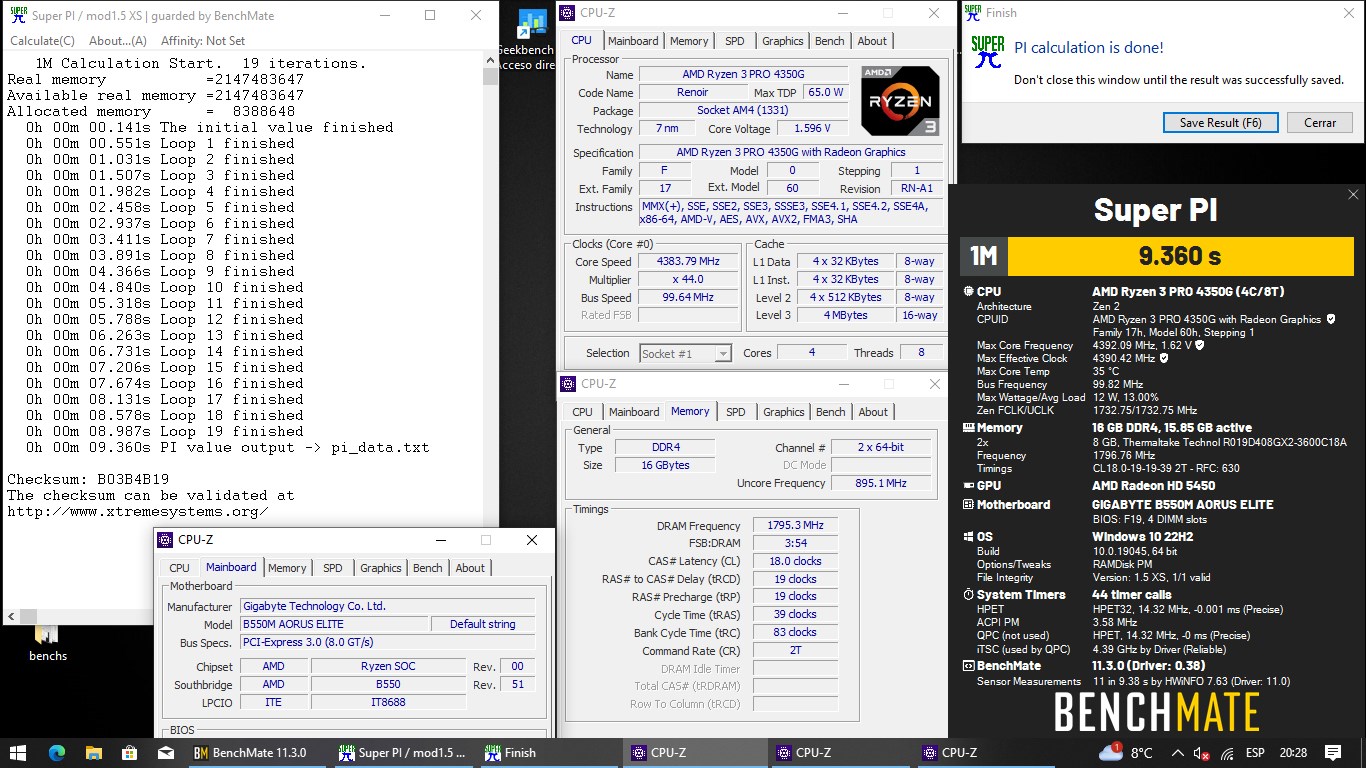Click the System Timers icon in BenchMate panel

point(968,594)
